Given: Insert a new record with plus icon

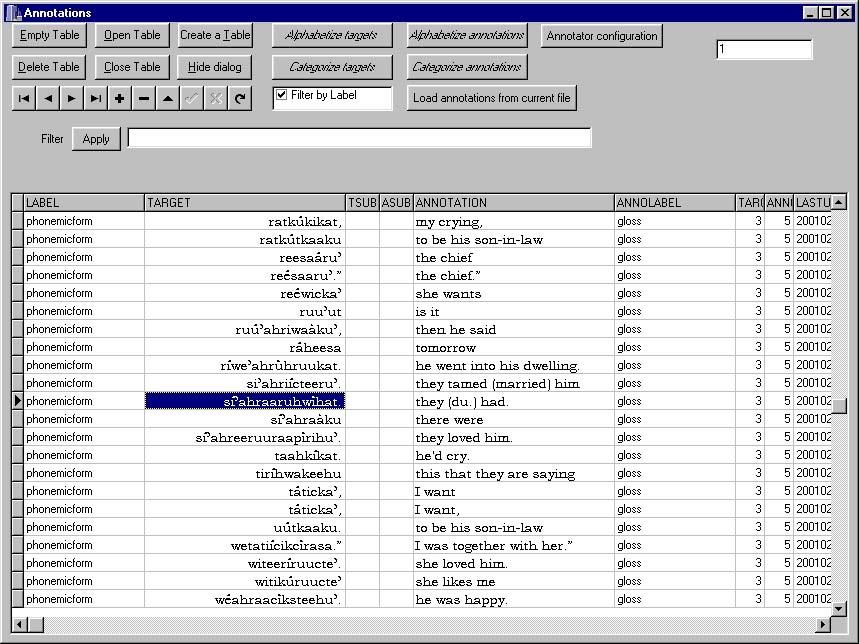Looking at the screenshot, I should (120, 98).
